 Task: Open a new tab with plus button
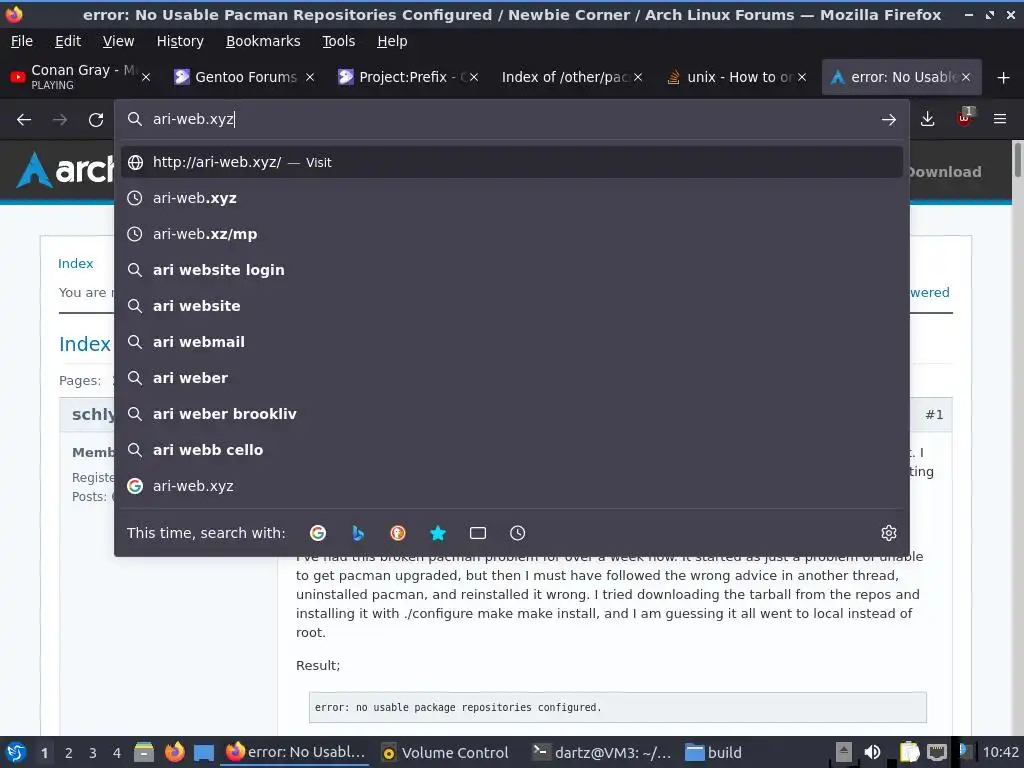(1003, 78)
